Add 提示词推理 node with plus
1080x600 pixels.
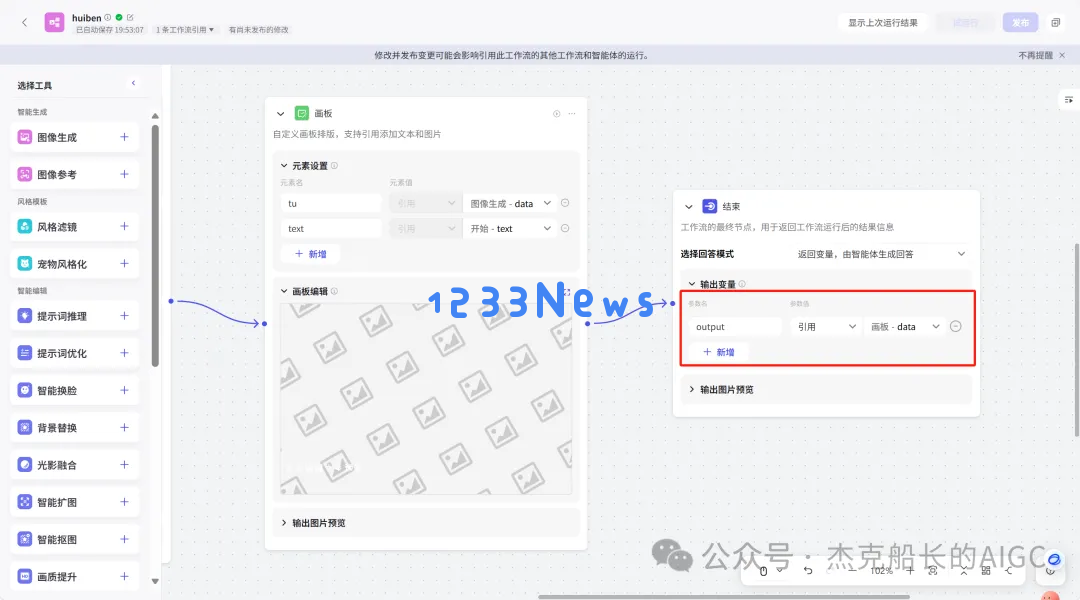click(x=125, y=315)
